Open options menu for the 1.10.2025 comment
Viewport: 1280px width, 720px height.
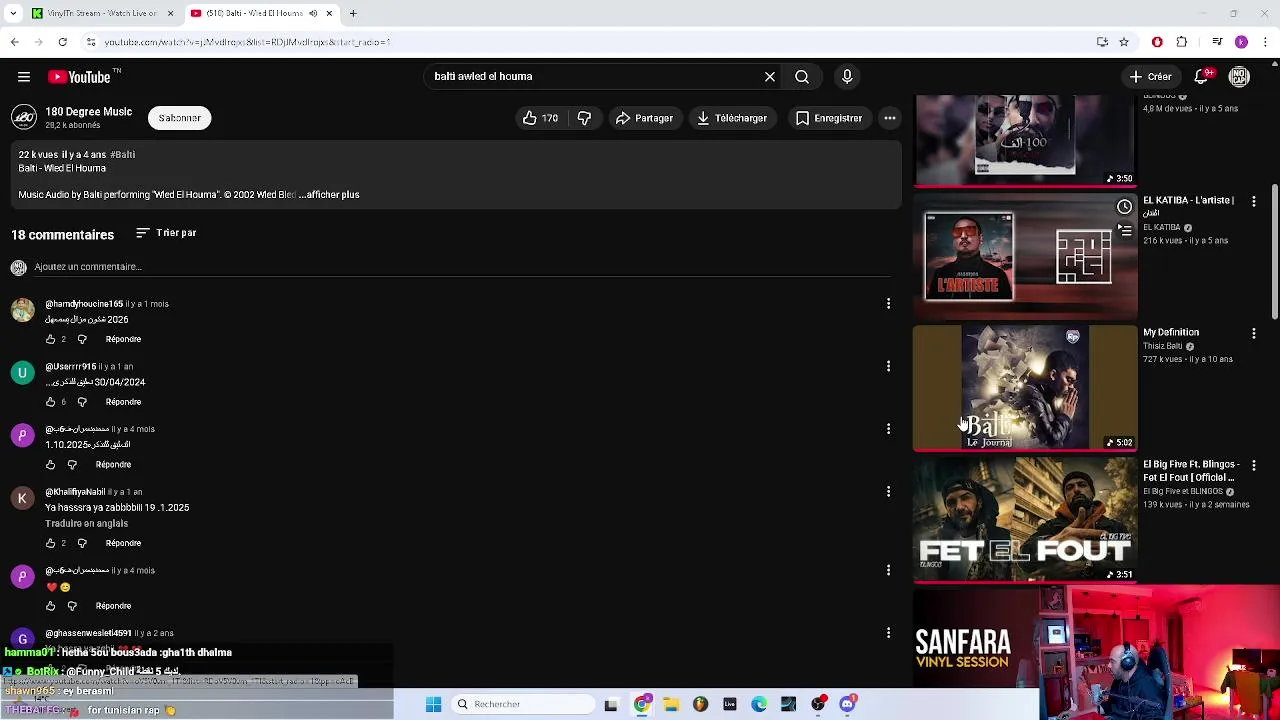pyautogui.click(x=888, y=429)
